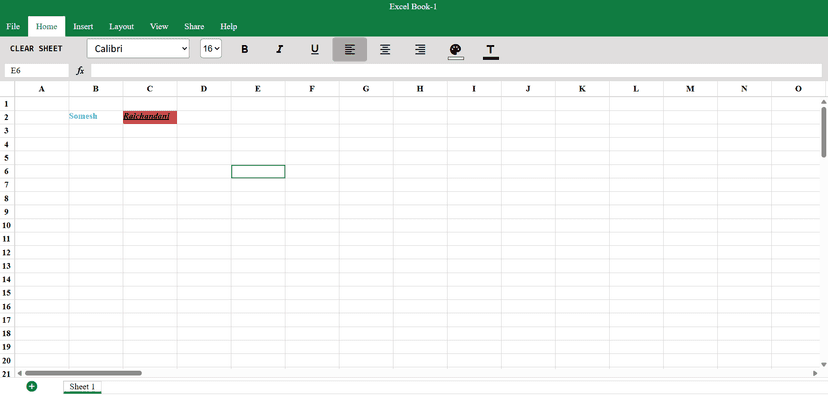Screen dimensions: 828x396
Task: Select column header H
Action: click(420, 89)
